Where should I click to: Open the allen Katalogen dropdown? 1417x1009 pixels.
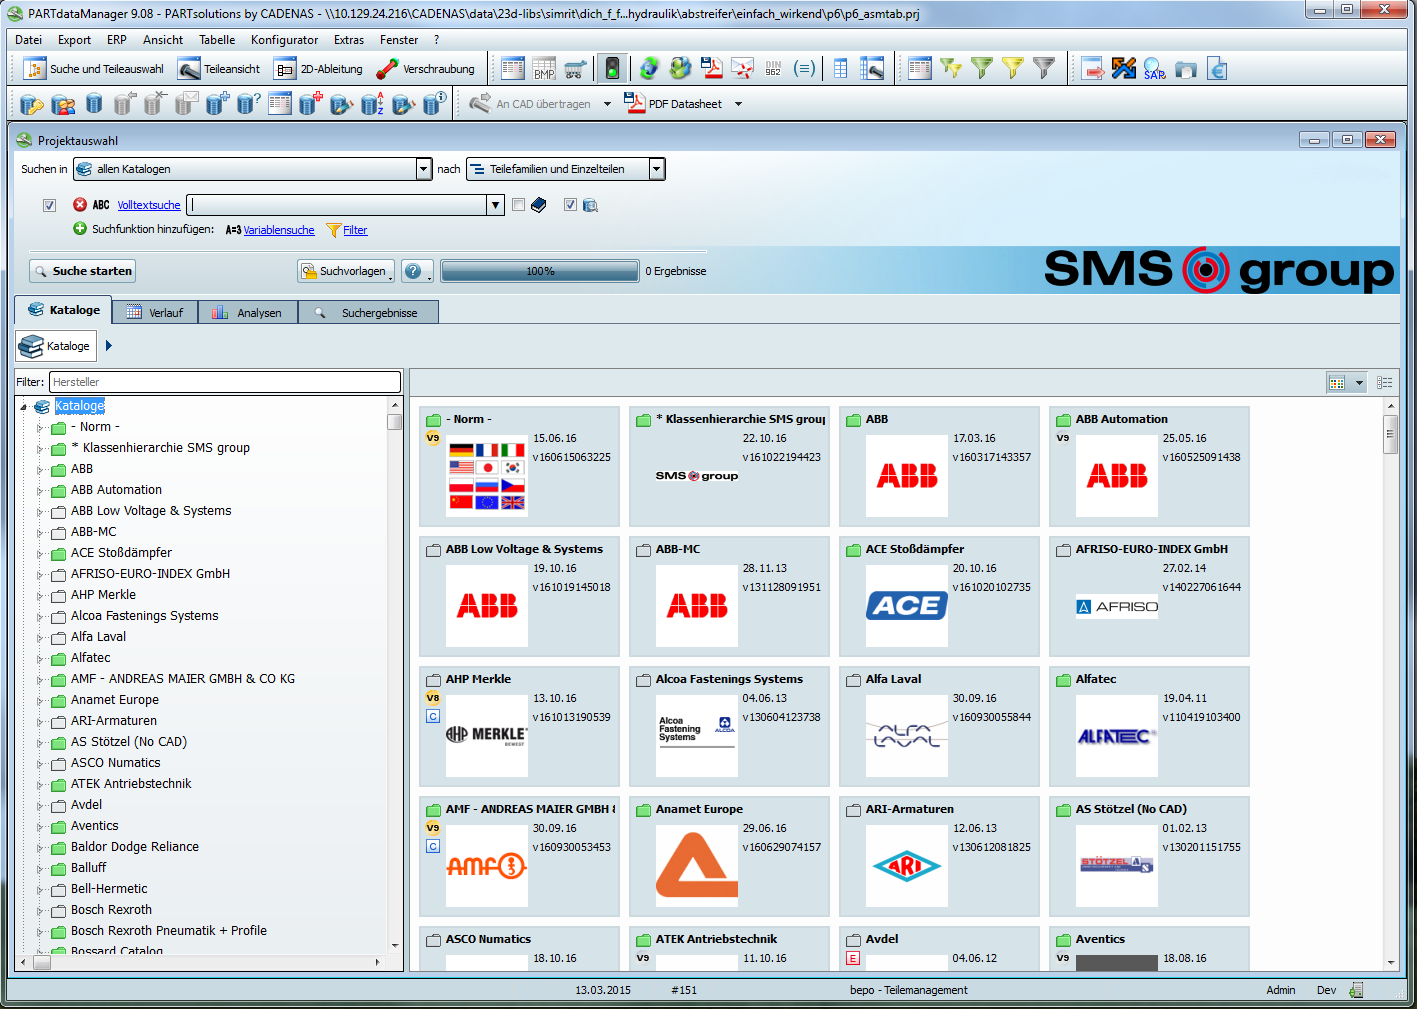coord(423,168)
